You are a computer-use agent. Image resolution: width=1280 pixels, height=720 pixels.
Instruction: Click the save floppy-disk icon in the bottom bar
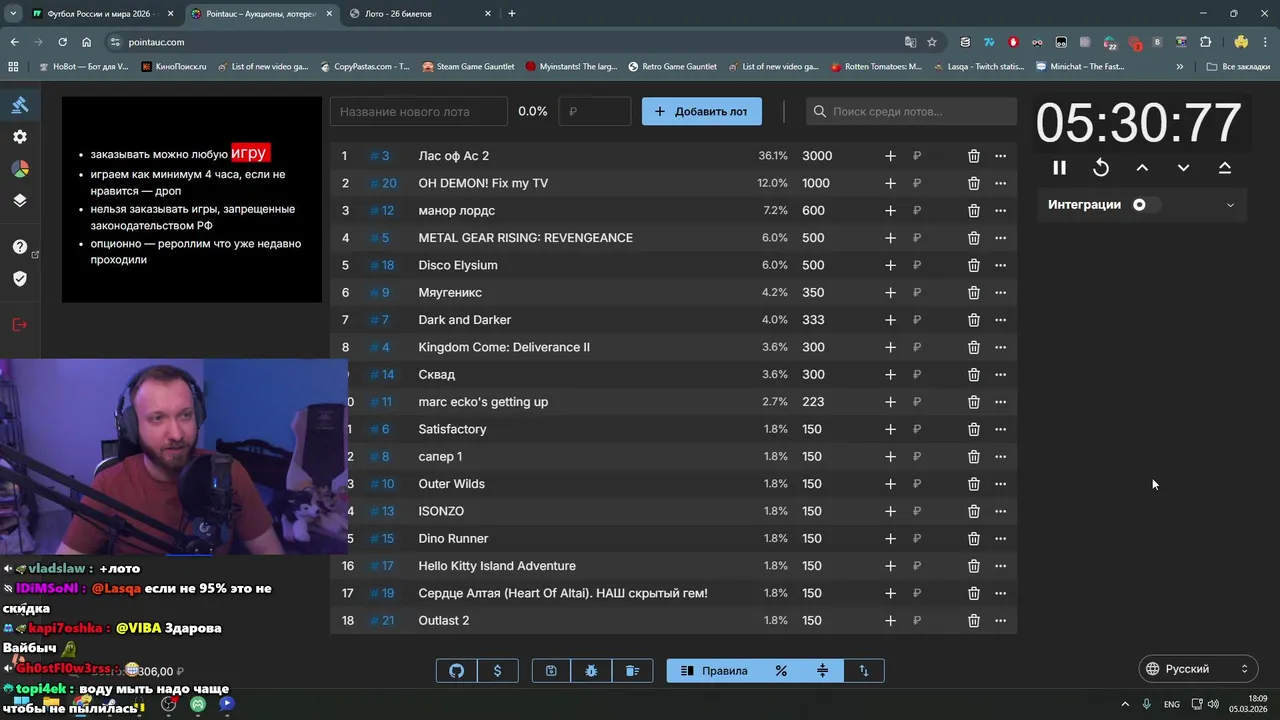tap(551, 671)
